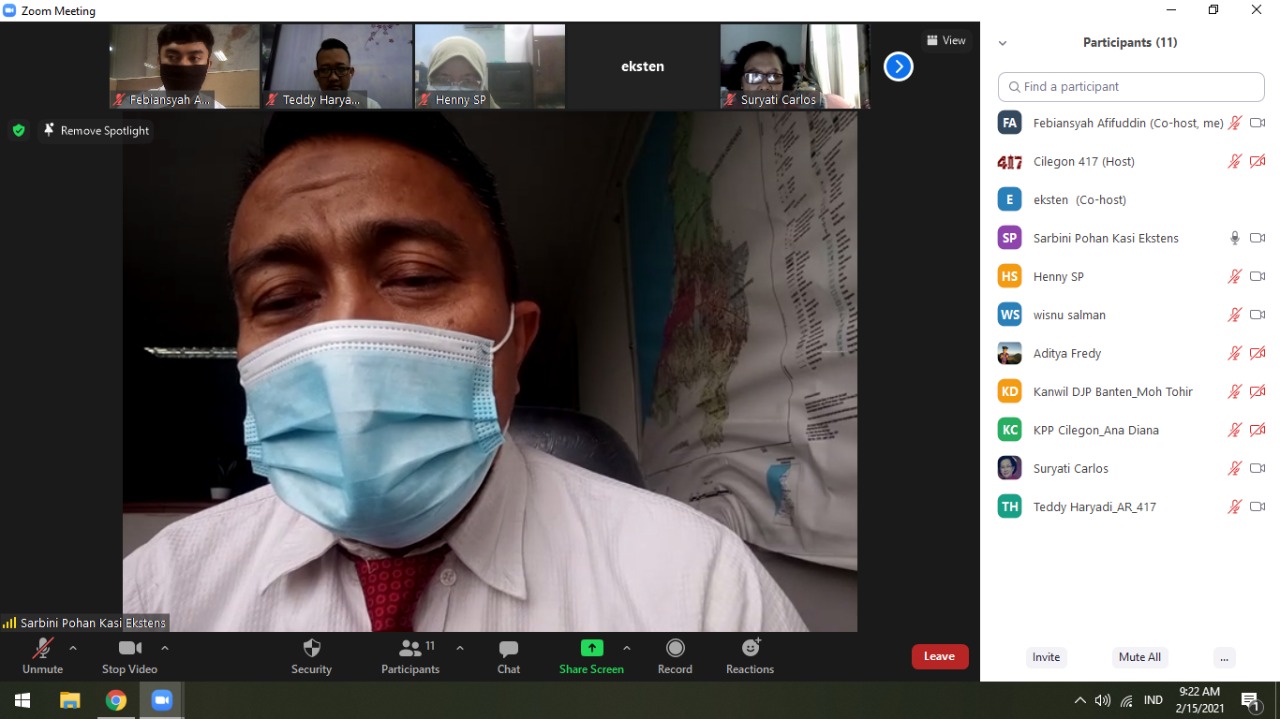Screen dimensions: 1280x719
Task: Open the more options ellipsis in Participants
Action: 1223,657
